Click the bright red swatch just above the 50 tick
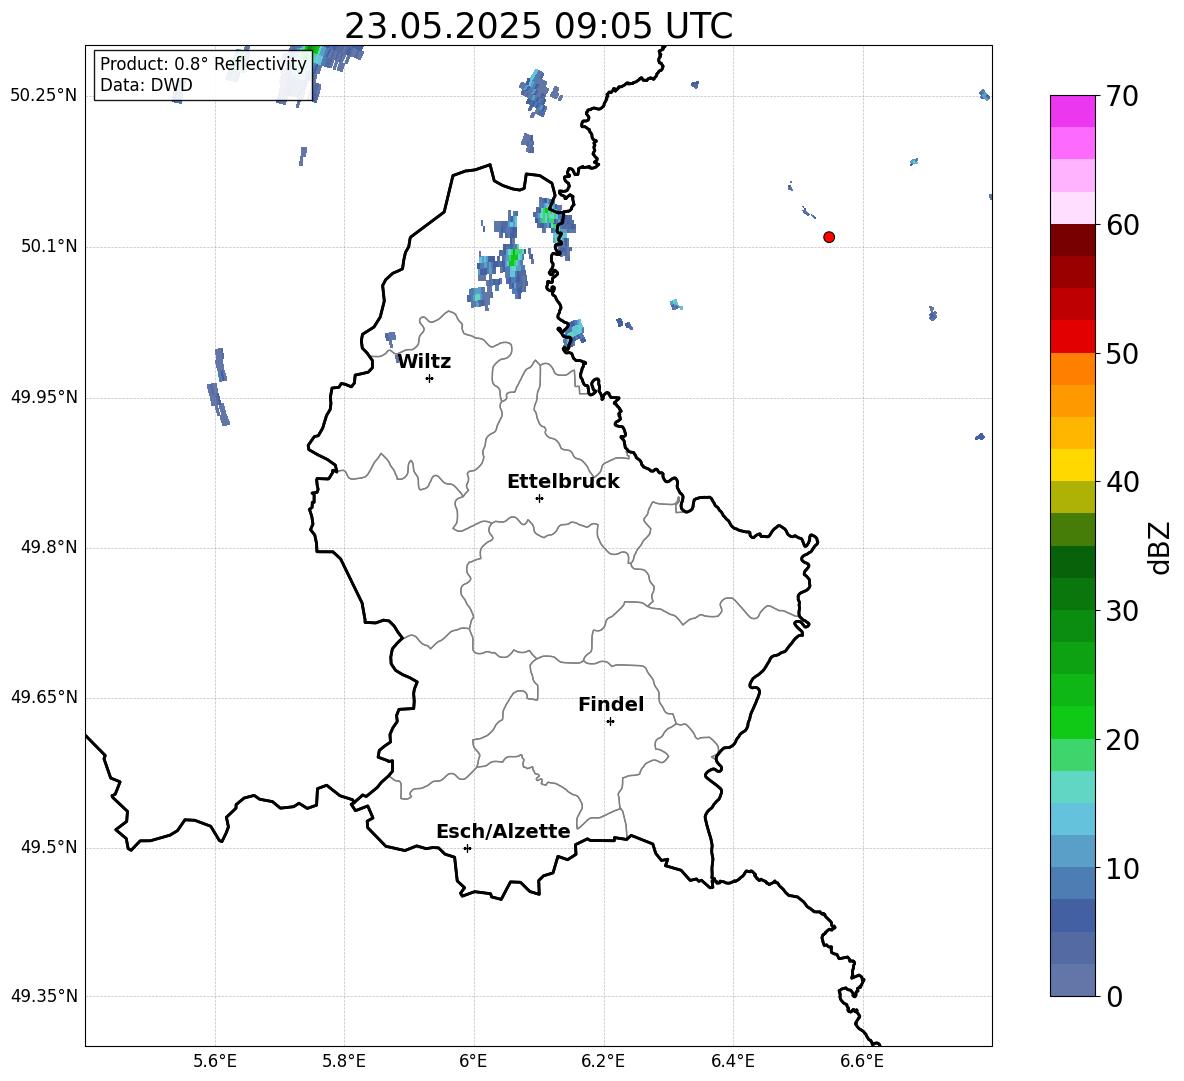Image resolution: width=1184 pixels, height=1081 pixels. [x=1072, y=337]
